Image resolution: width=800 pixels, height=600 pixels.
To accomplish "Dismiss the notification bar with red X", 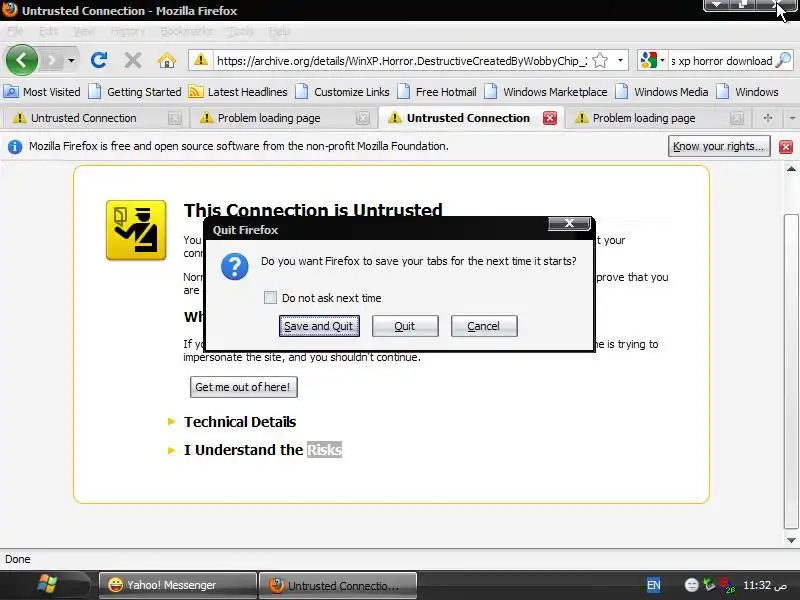I will click(x=786, y=147).
